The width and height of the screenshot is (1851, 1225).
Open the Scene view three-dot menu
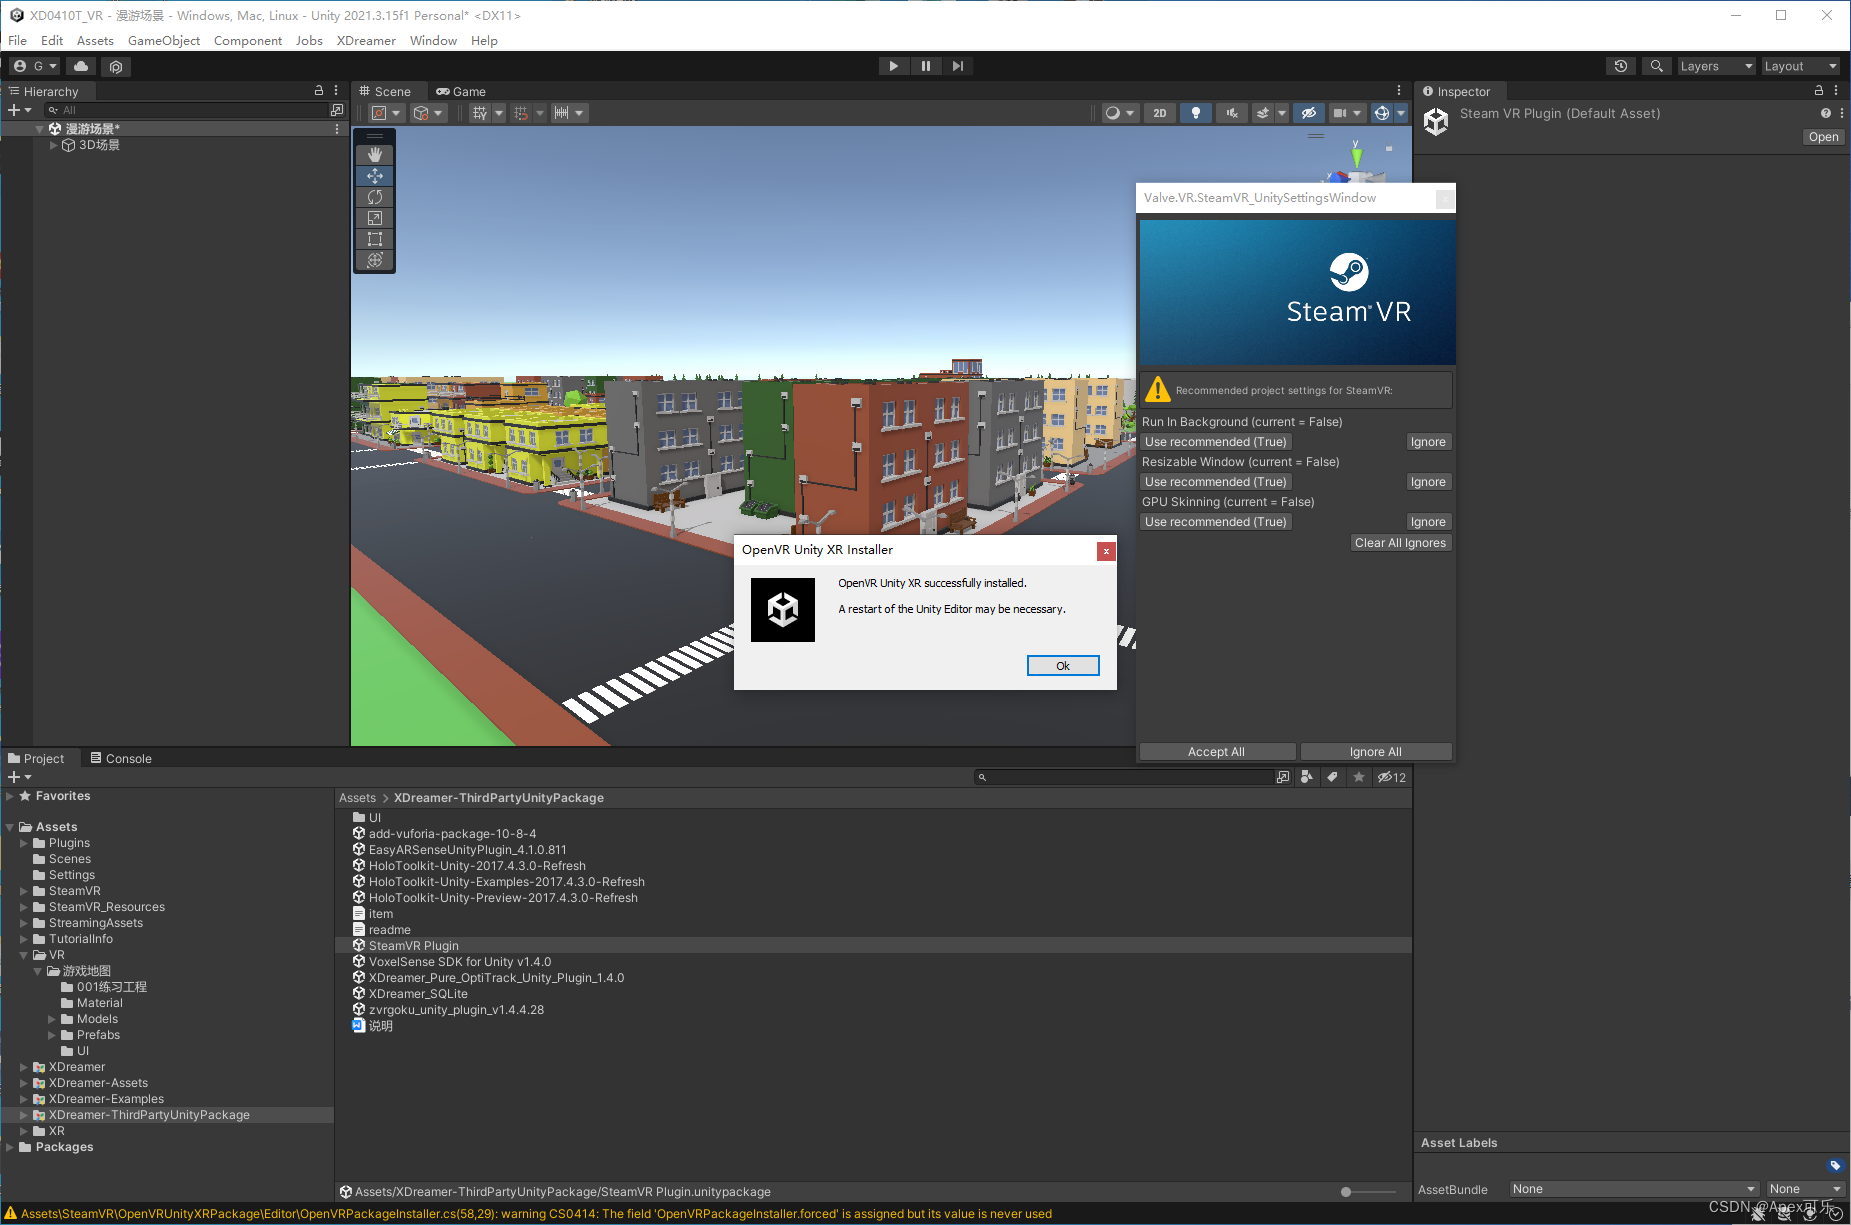point(1399,90)
